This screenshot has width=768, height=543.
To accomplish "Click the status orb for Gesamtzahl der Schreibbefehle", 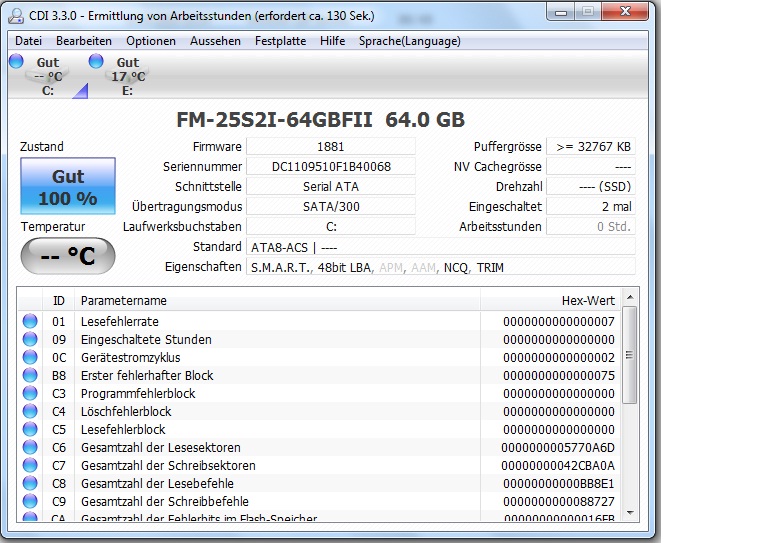I will (30, 501).
